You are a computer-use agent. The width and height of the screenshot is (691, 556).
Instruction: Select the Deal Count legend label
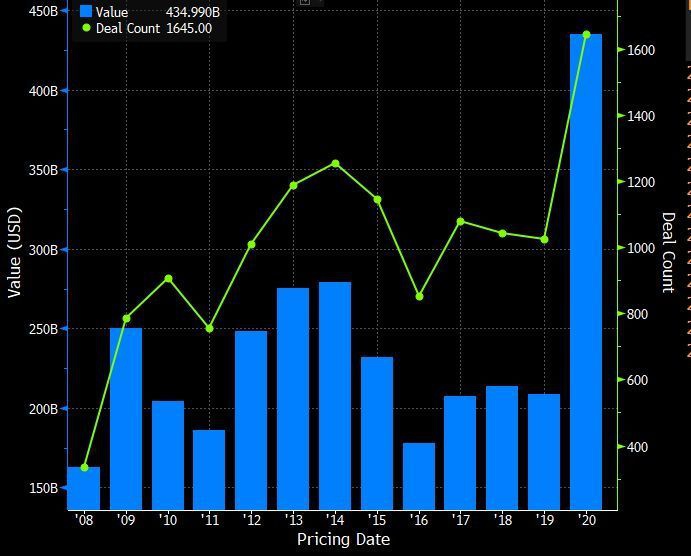point(128,28)
